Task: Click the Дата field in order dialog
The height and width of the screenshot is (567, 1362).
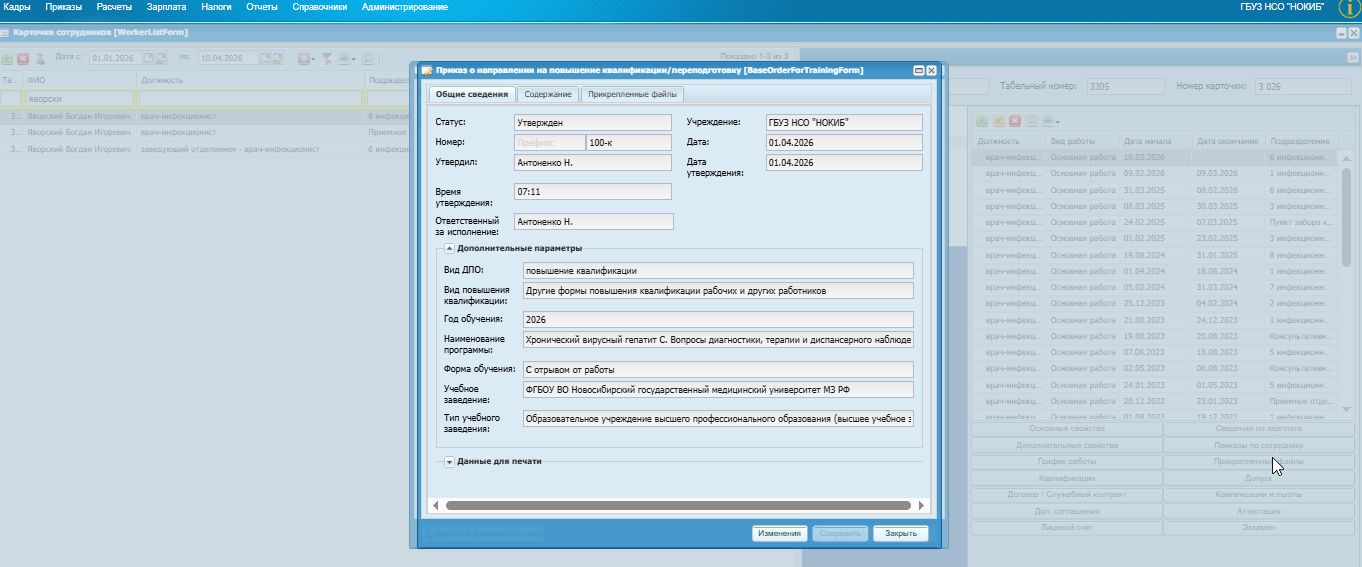Action: click(843, 143)
